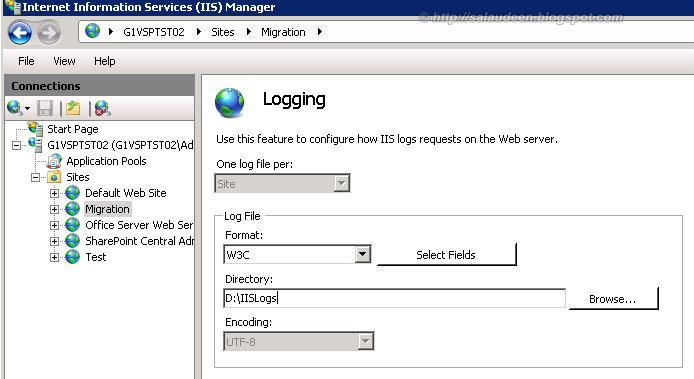Select the Test site label
The image size is (694, 379).
pos(96,257)
